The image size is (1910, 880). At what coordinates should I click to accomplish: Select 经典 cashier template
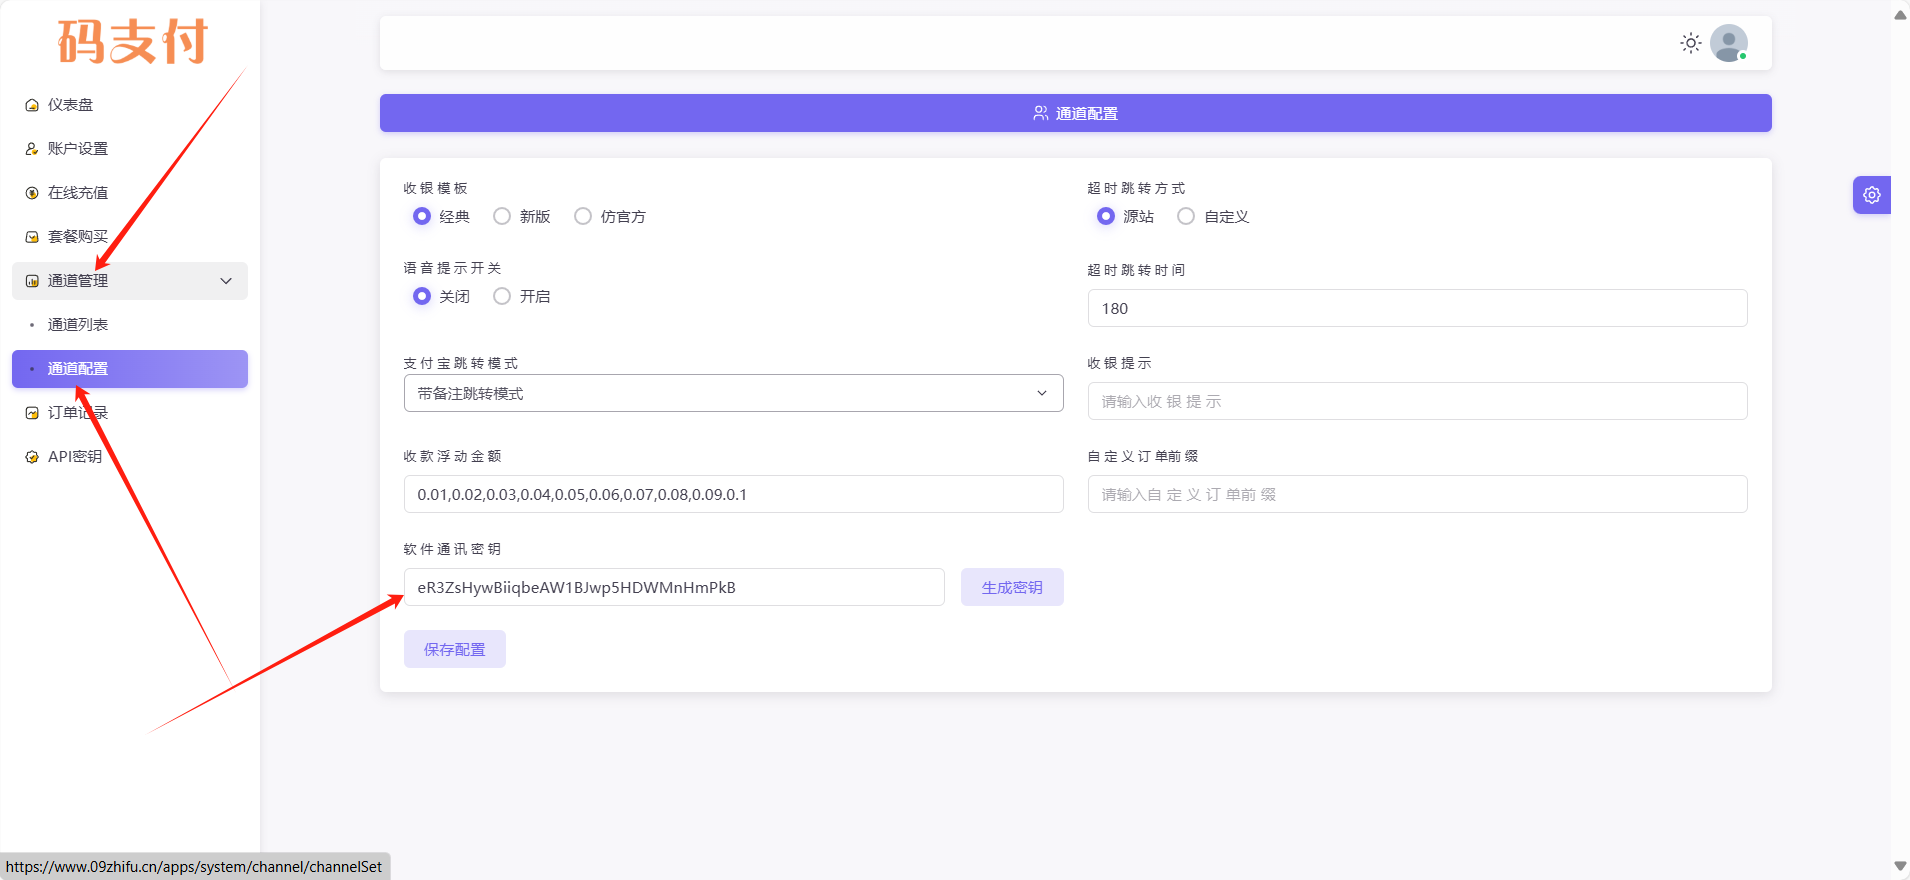point(422,216)
